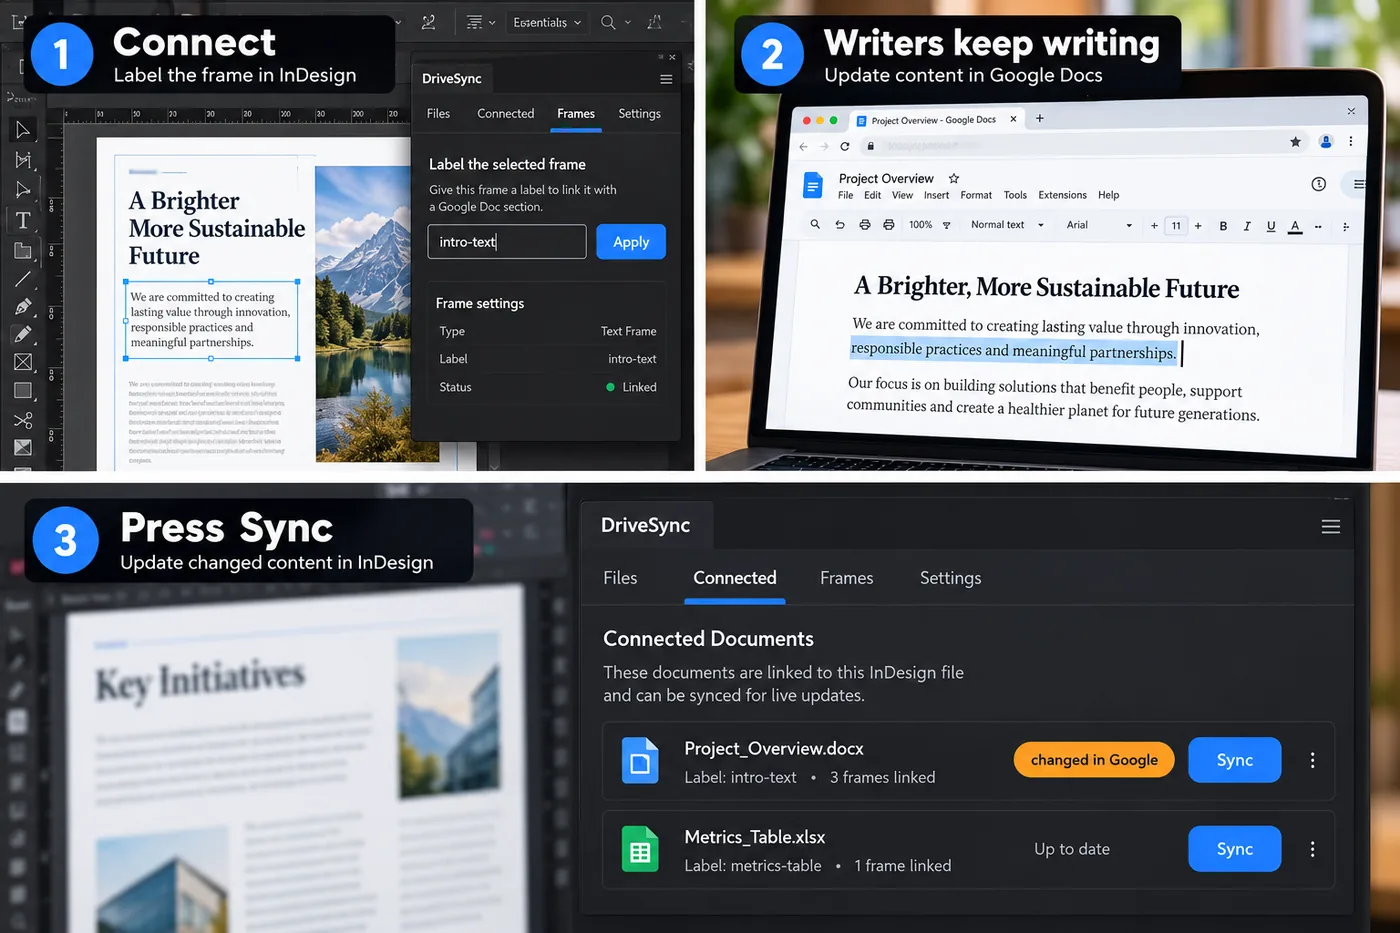
Task: Click the font size 11 field
Action: tap(1176, 226)
